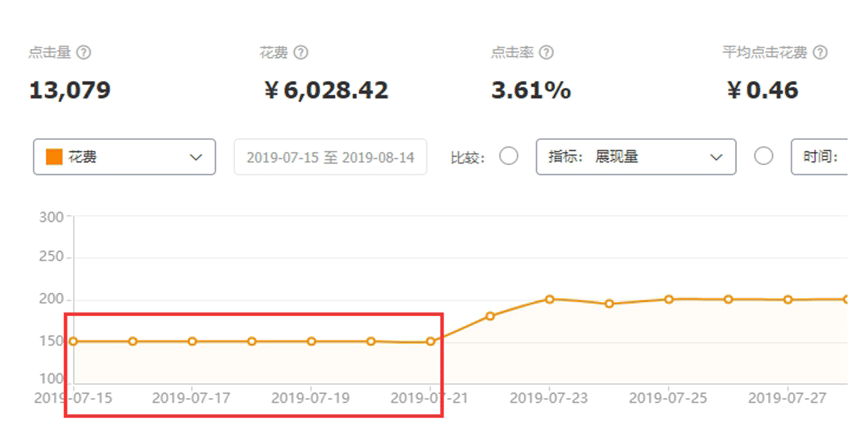Click the date range field 2019-07-15 至 2019-08-14
Image resolution: width=849 pixels, height=425 pixels.
[x=330, y=157]
